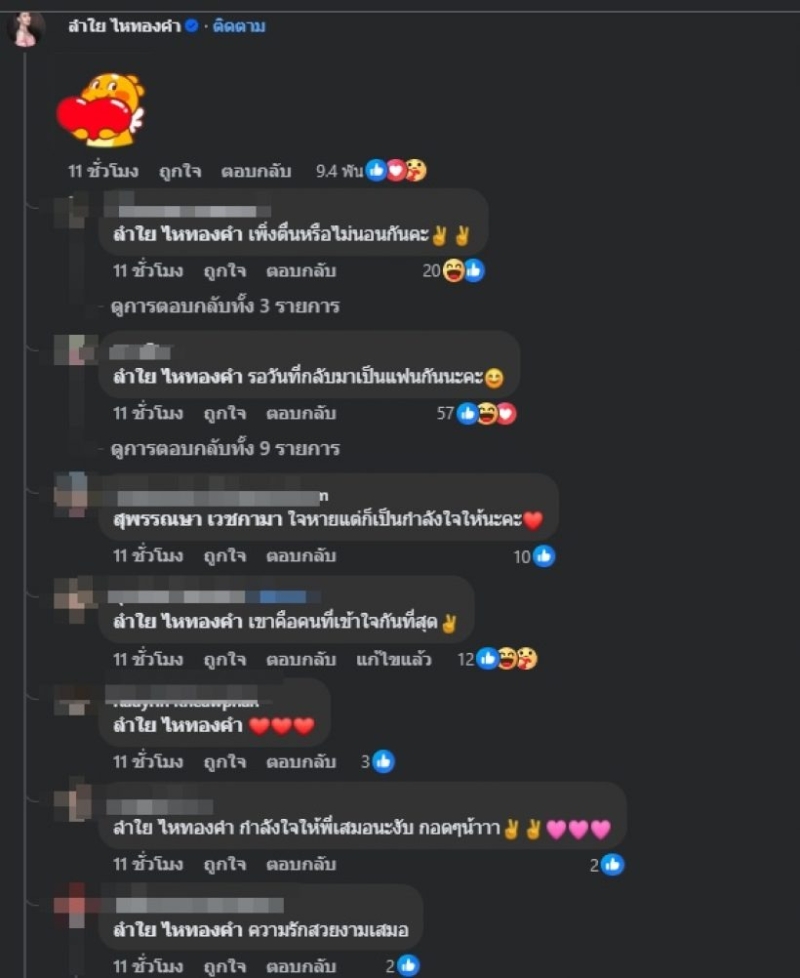Toggle ถูกใจ on the ความรักสวยงามเสมอ comment

[225, 966]
